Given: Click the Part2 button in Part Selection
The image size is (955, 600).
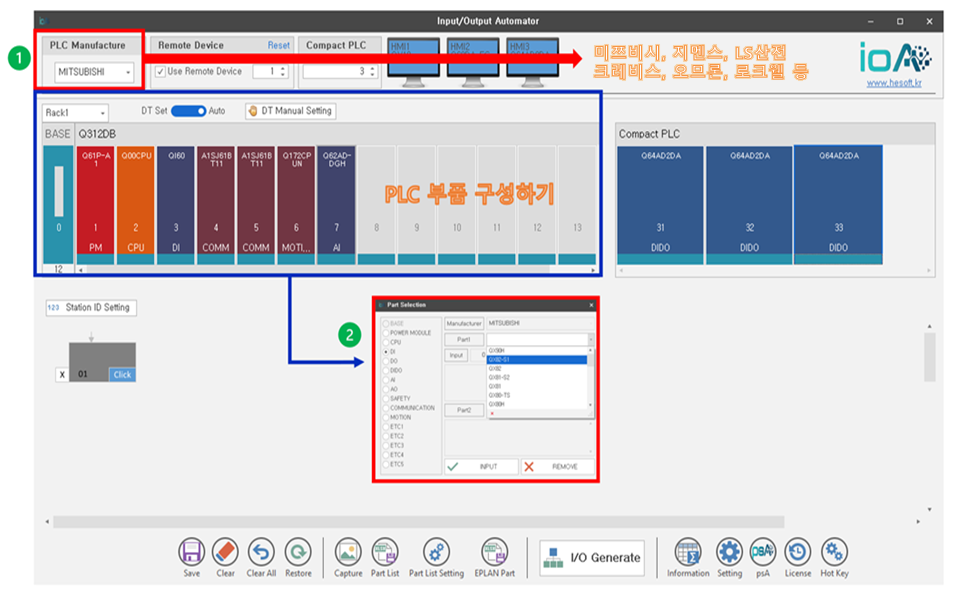Looking at the screenshot, I should point(464,410).
